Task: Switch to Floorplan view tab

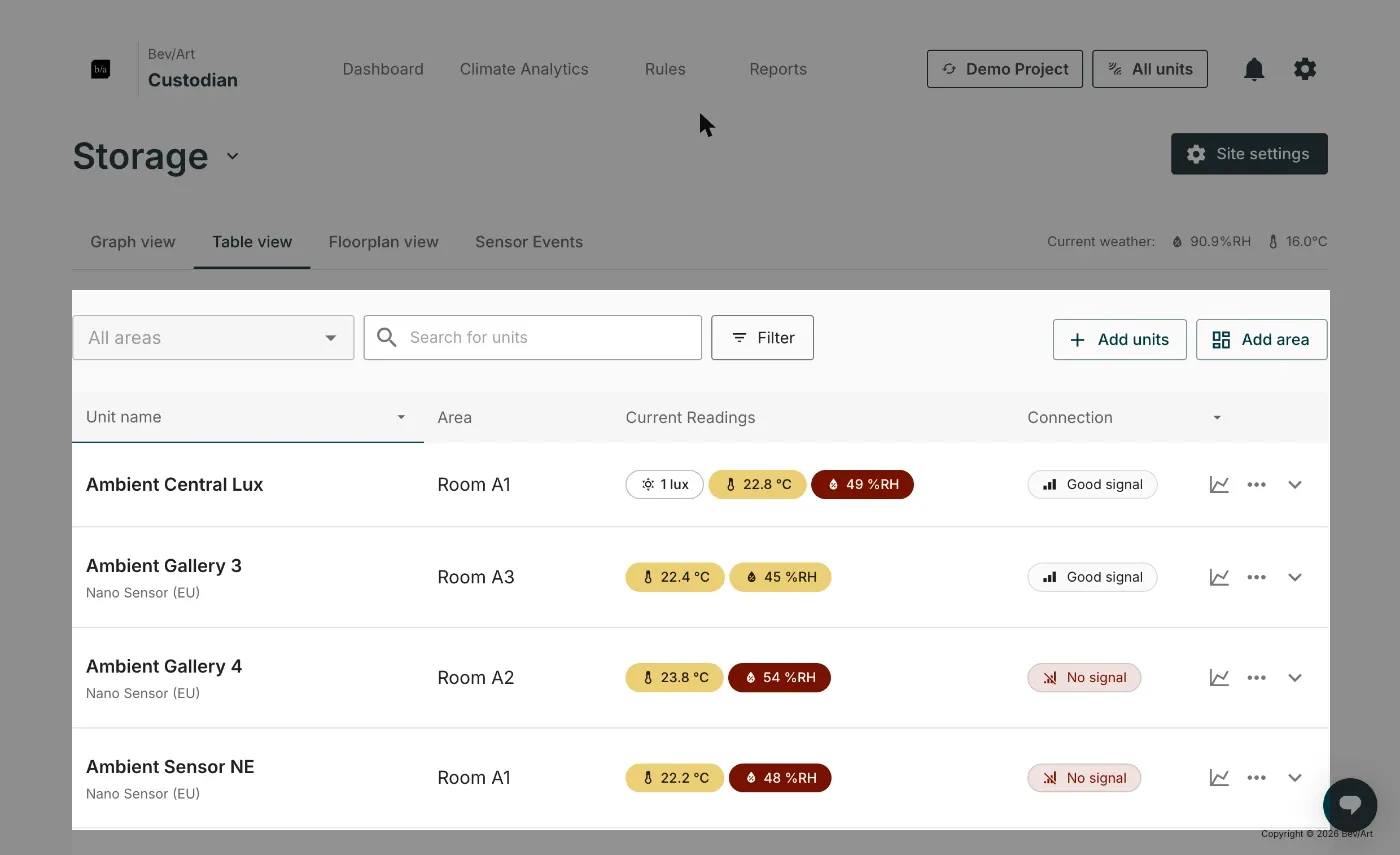Action: tap(384, 242)
